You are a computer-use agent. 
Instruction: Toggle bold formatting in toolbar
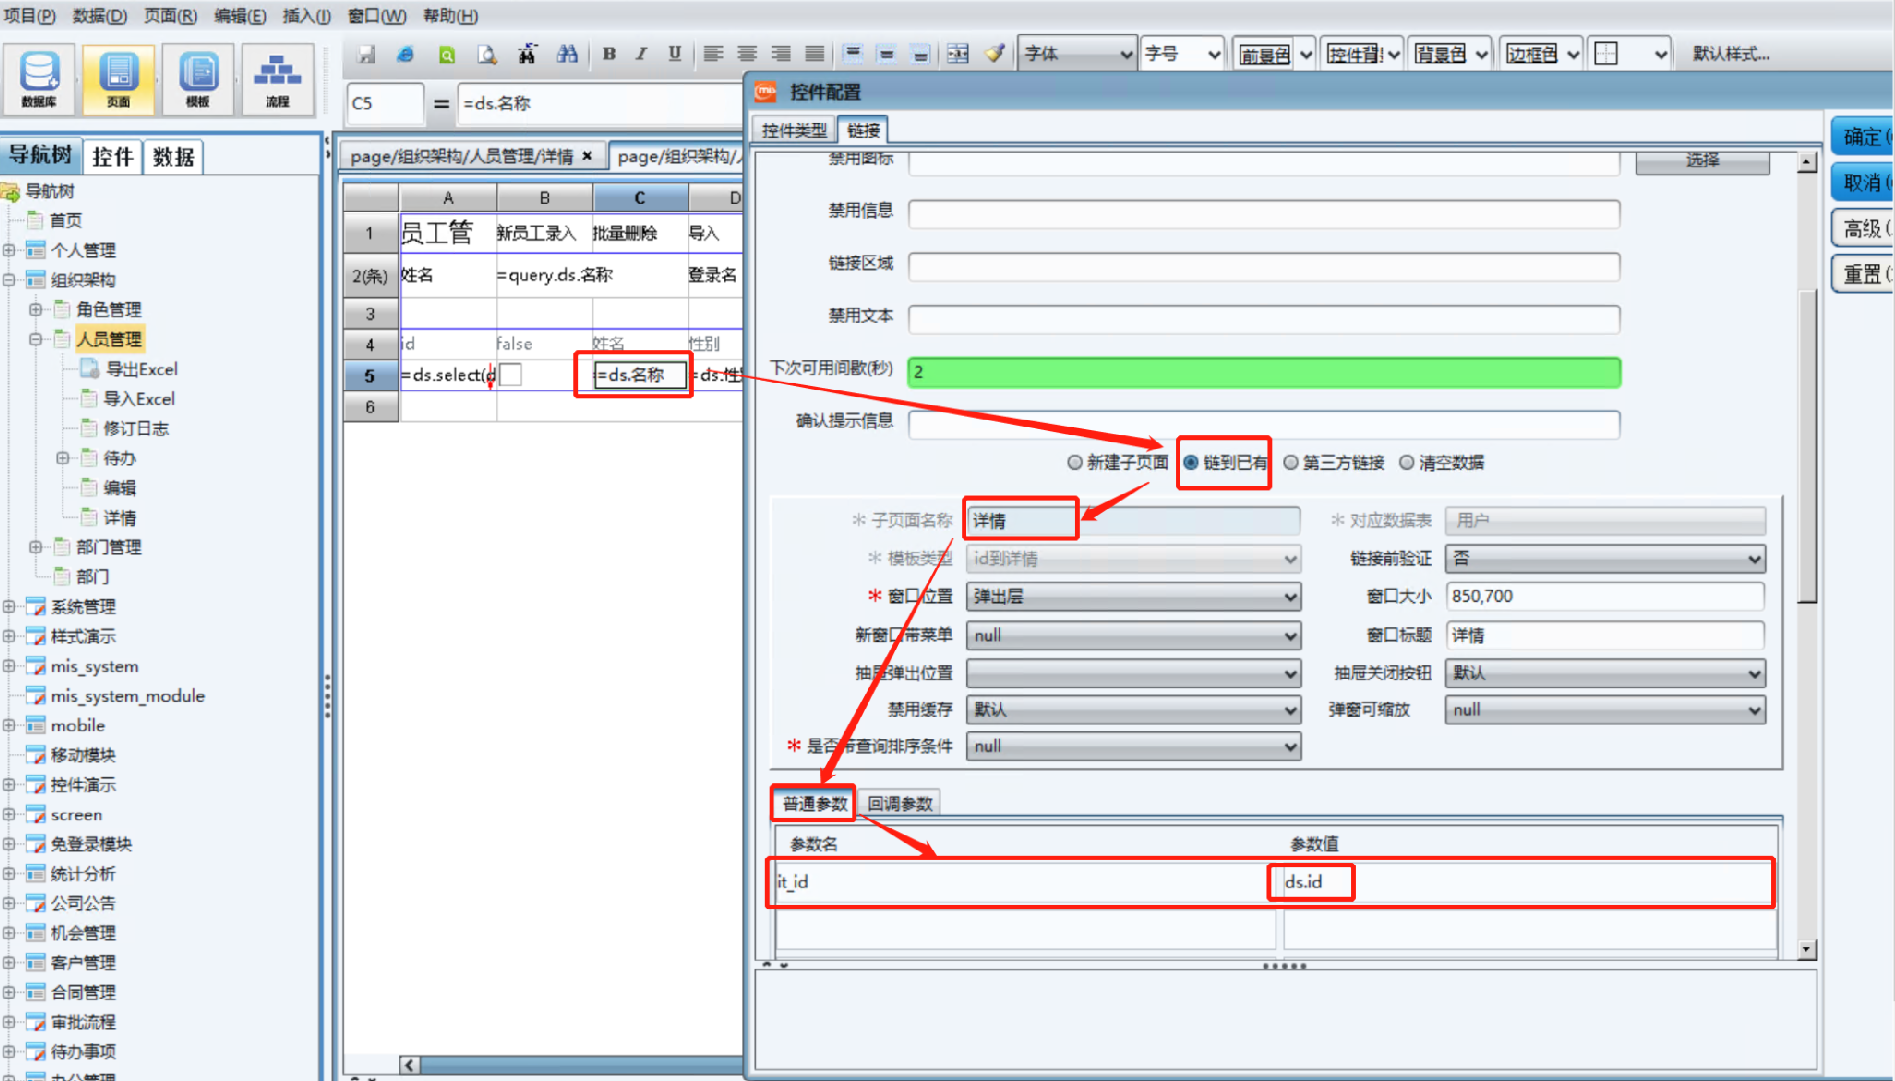(609, 54)
